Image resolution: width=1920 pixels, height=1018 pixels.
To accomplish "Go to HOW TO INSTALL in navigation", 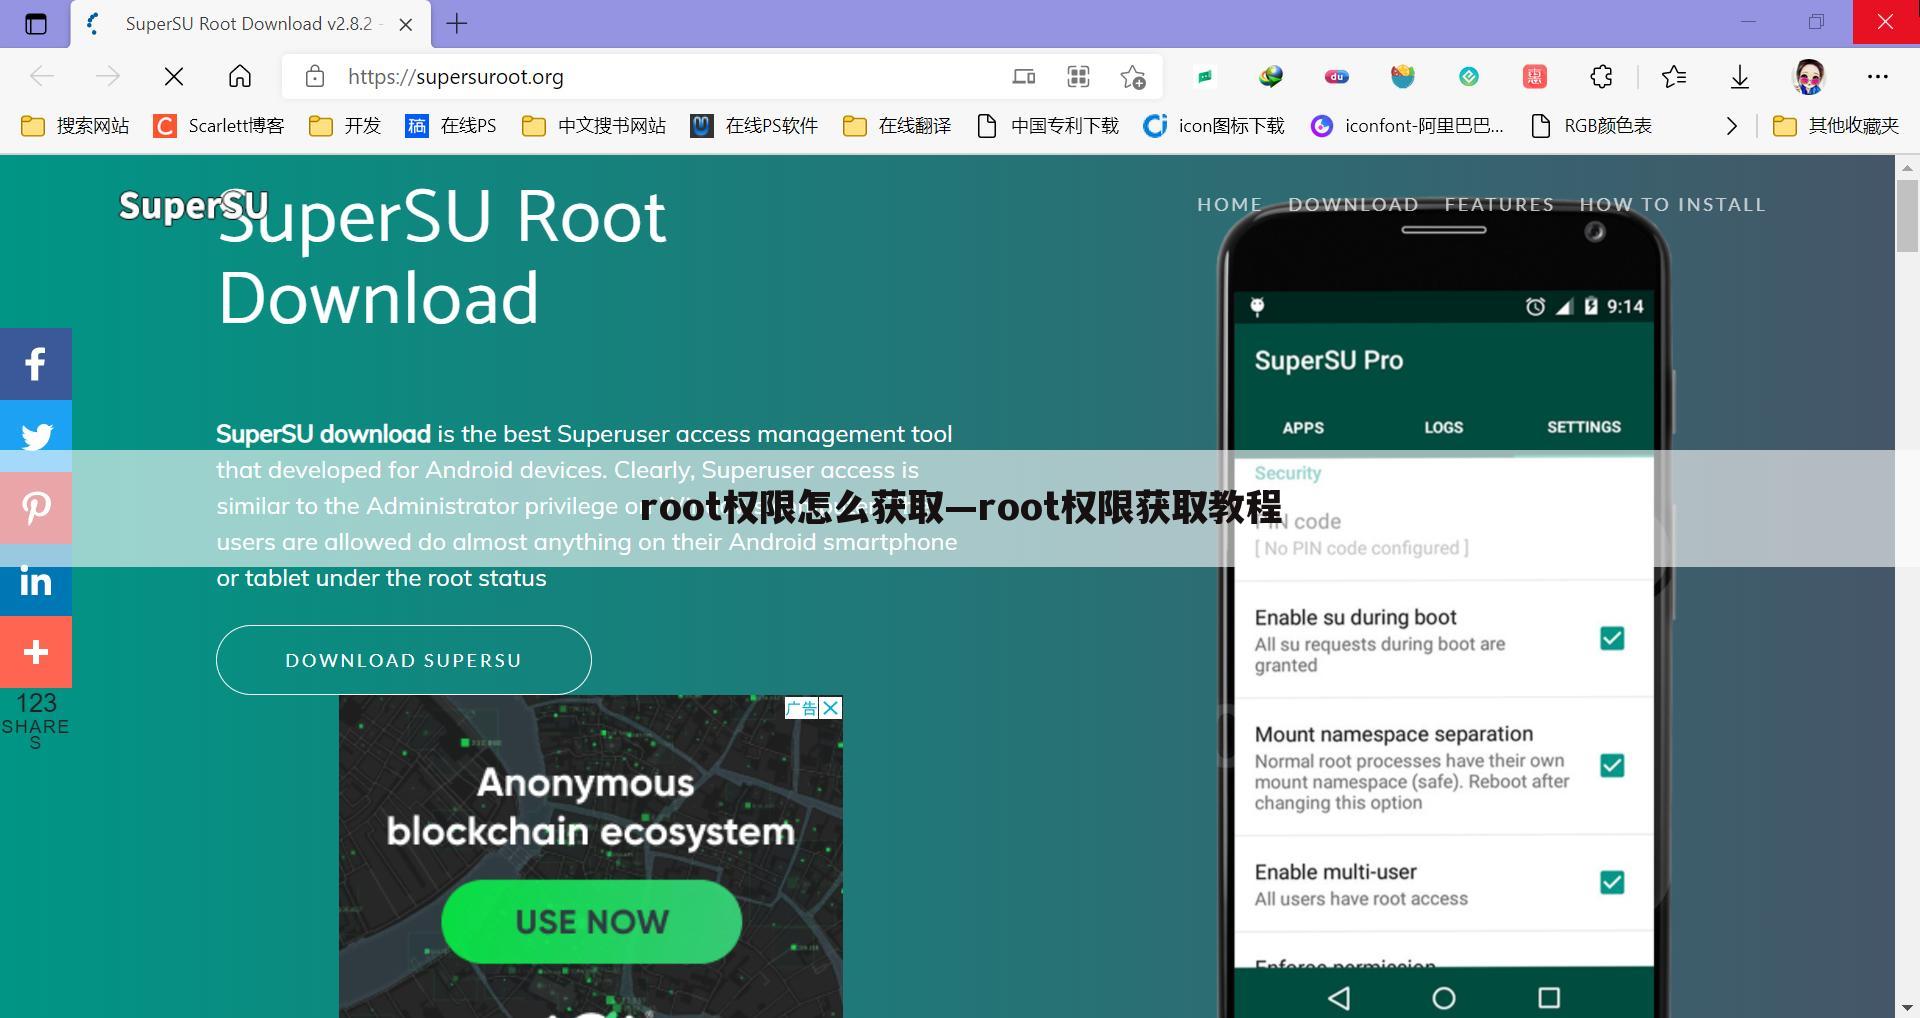I will (x=1672, y=205).
